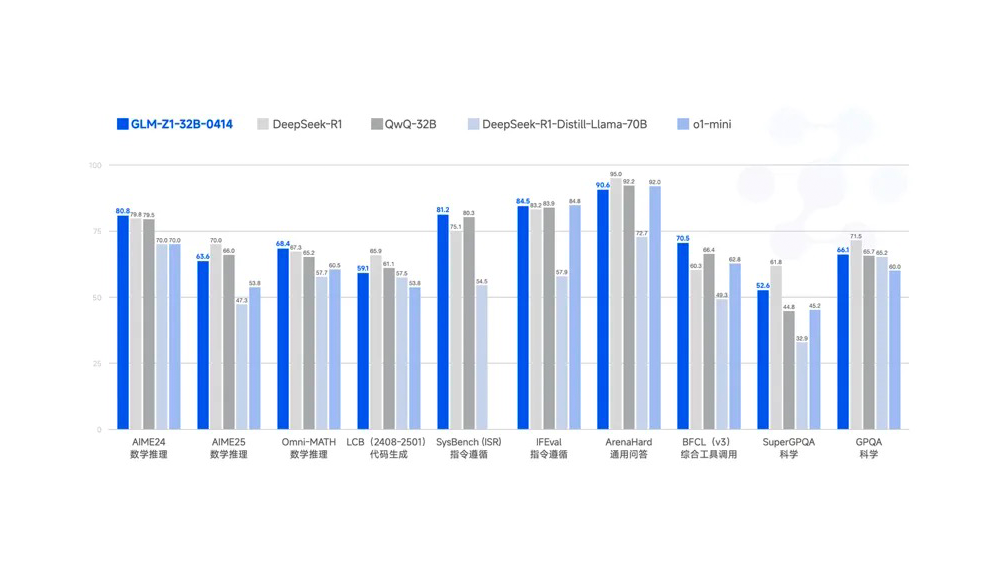
Task: Select the GLM-Z1-32B-0414 legend label
Action: coord(182,124)
